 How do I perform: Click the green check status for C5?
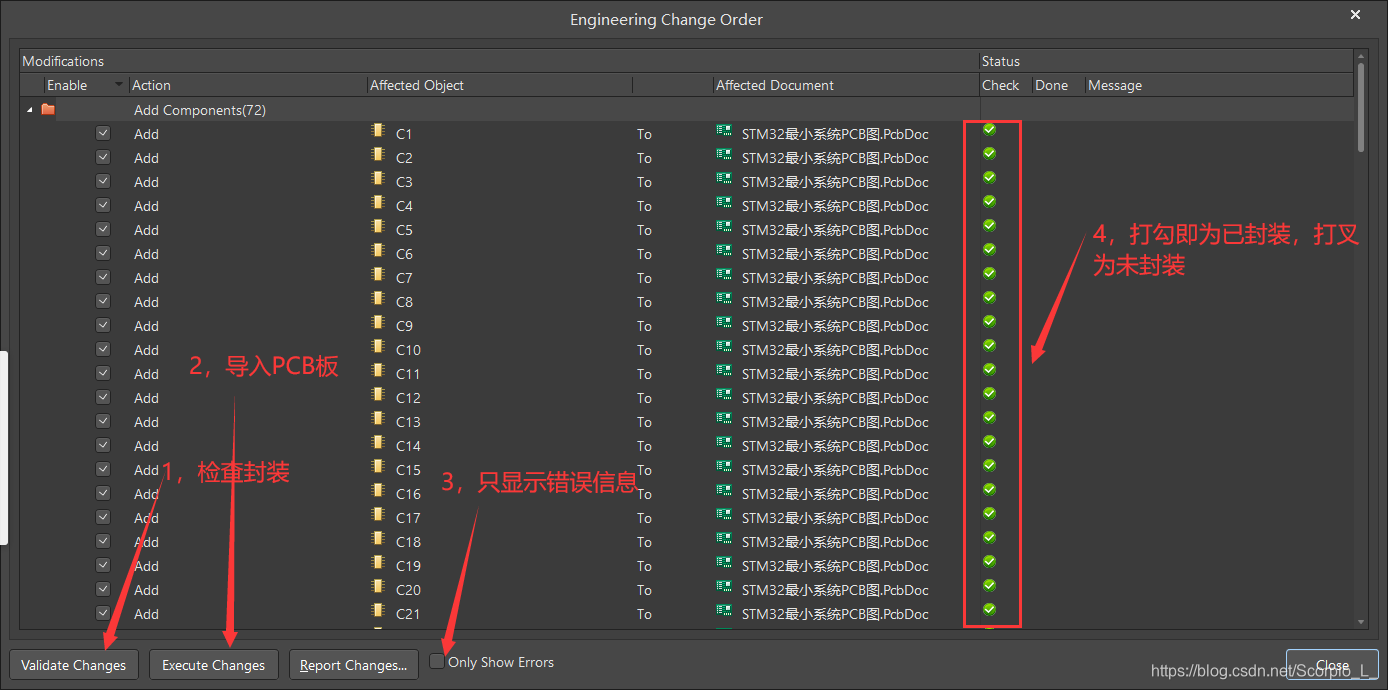(989, 226)
